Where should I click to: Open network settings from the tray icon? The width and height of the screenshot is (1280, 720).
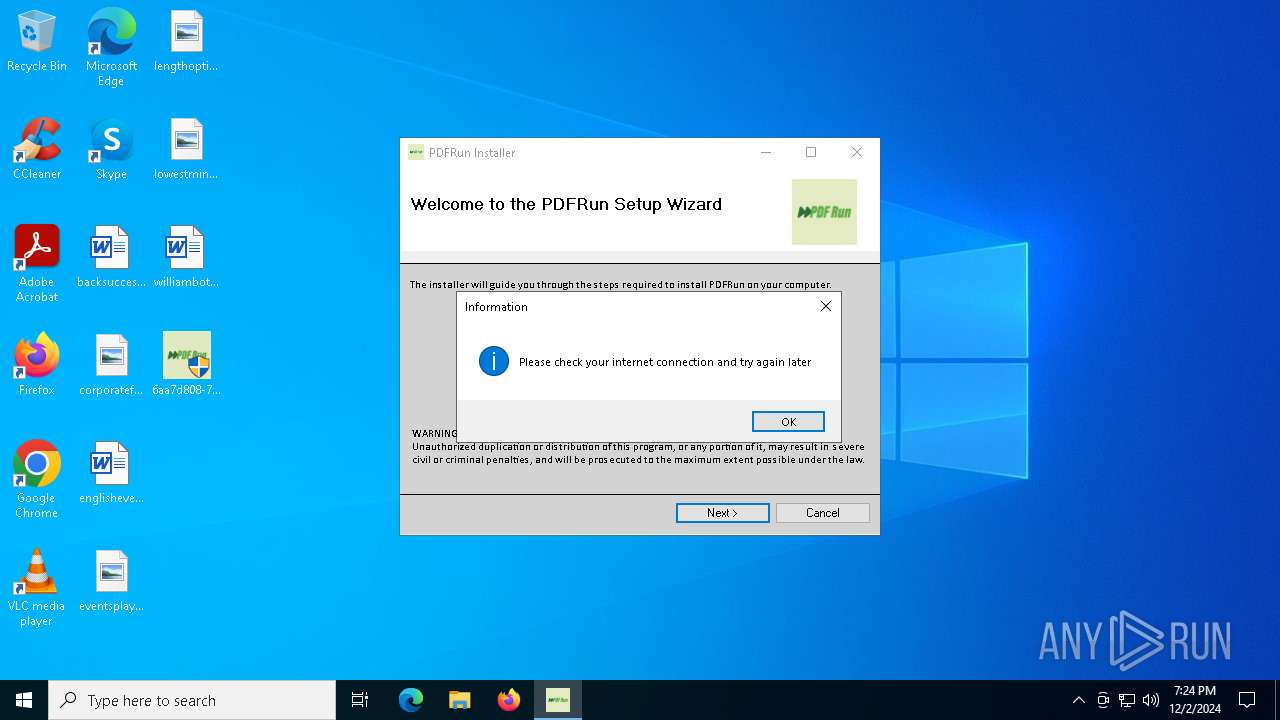coord(1127,700)
